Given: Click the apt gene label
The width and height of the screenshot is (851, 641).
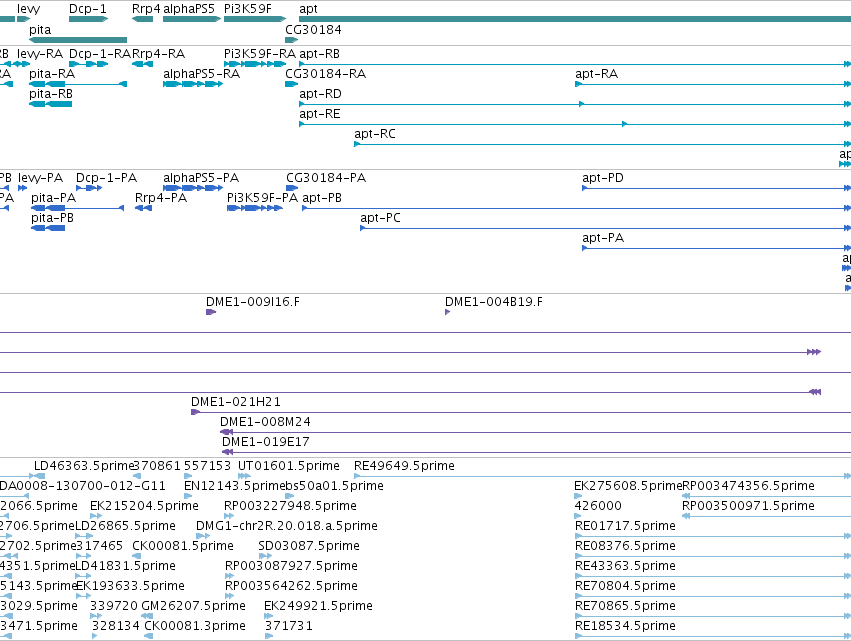Looking at the screenshot, I should 308,9.
